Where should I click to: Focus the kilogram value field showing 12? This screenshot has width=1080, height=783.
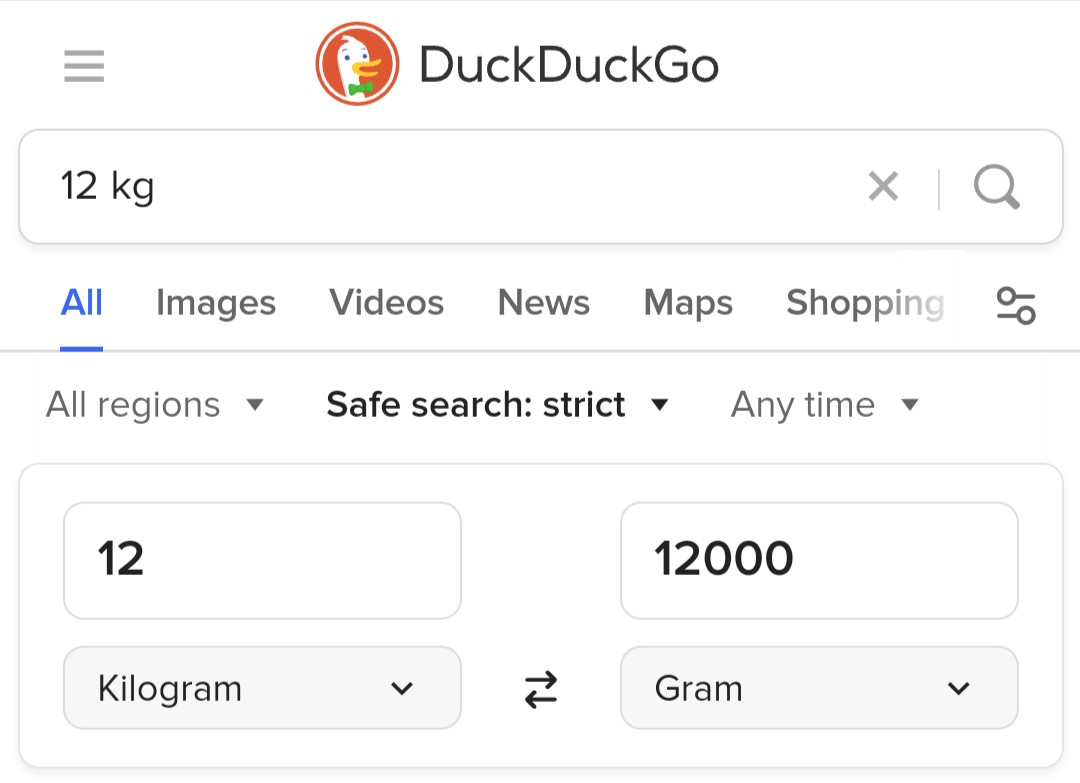[262, 560]
